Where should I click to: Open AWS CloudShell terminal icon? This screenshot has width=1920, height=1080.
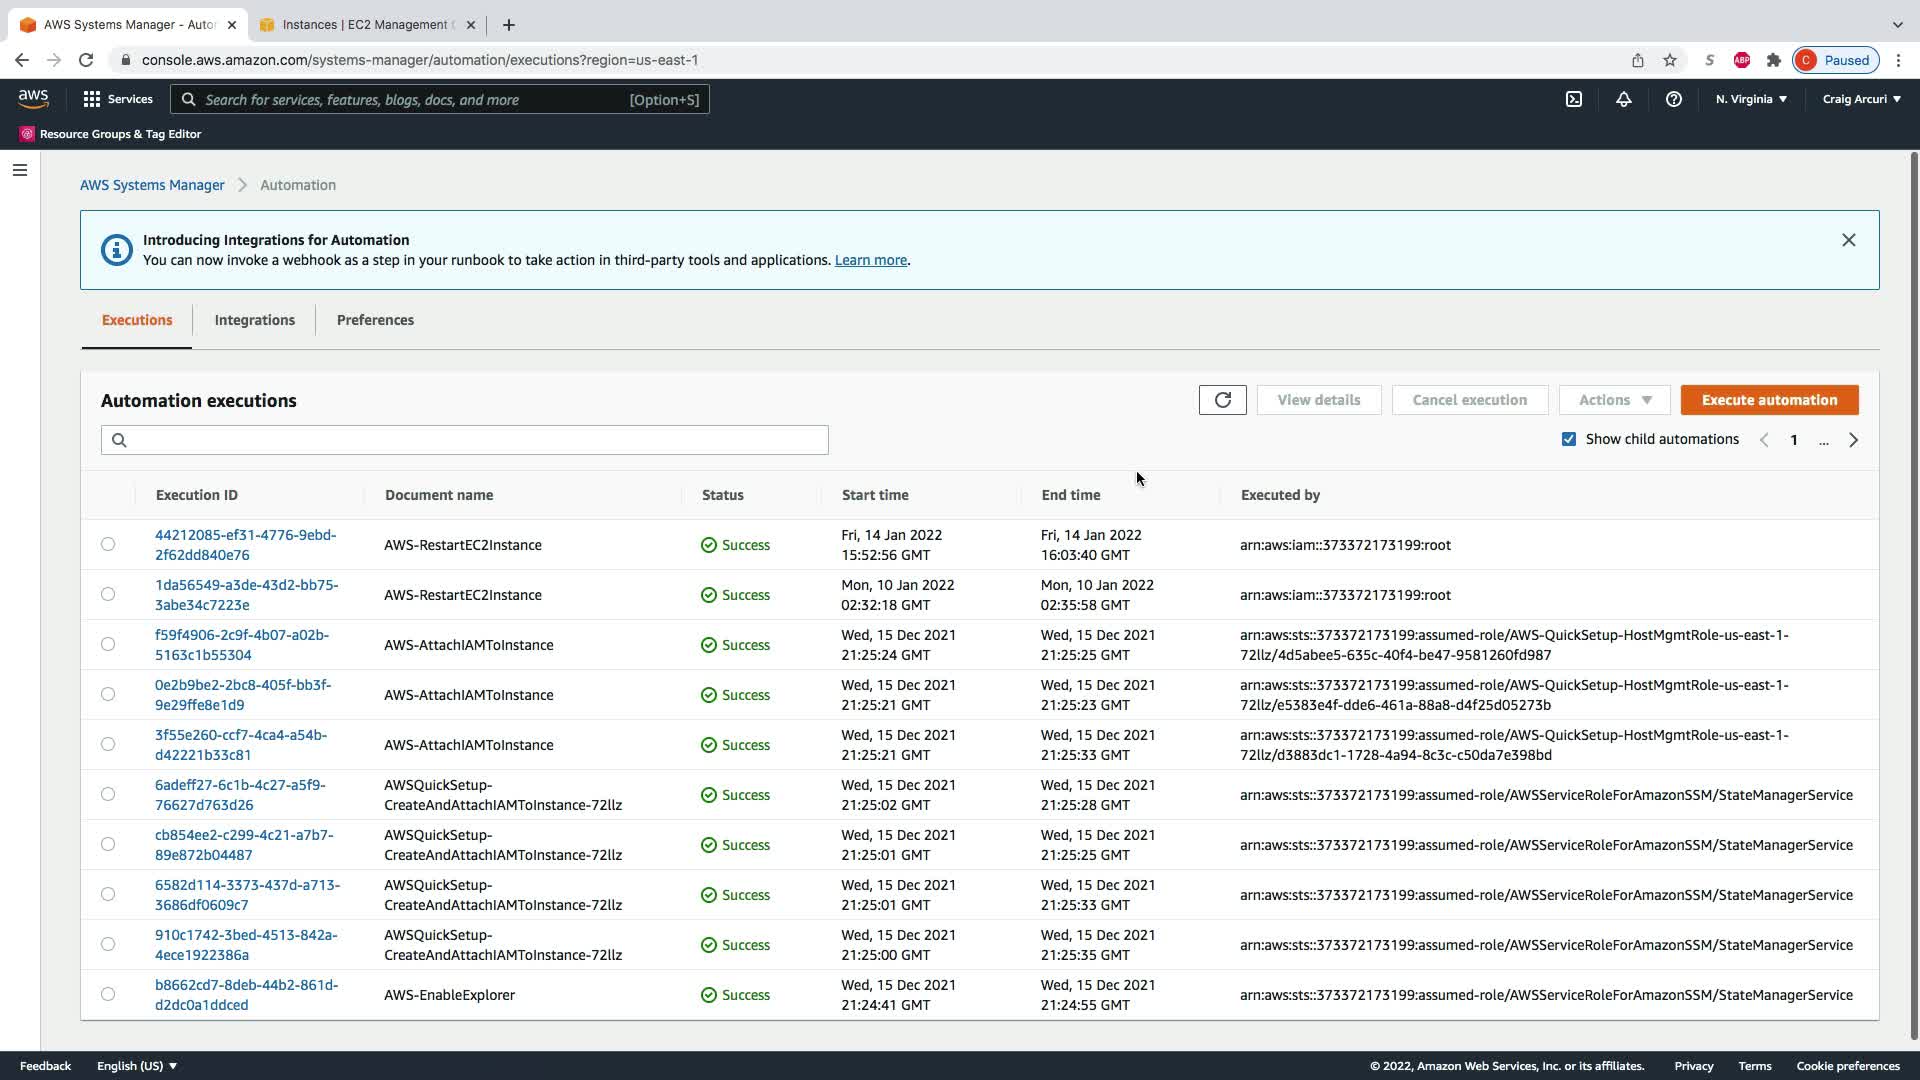[1574, 99]
